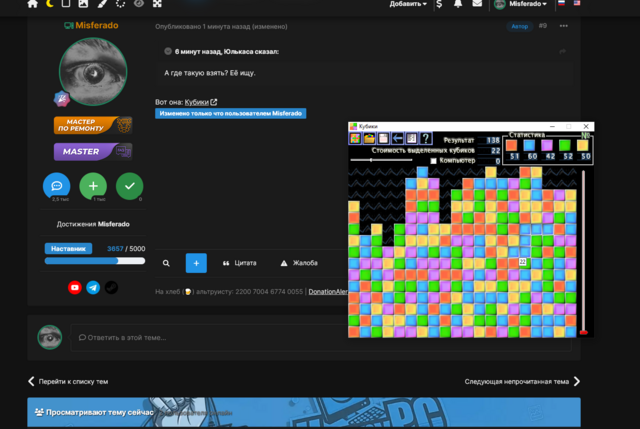
Task: Click the home icon in top navbar
Action: coord(32,4)
